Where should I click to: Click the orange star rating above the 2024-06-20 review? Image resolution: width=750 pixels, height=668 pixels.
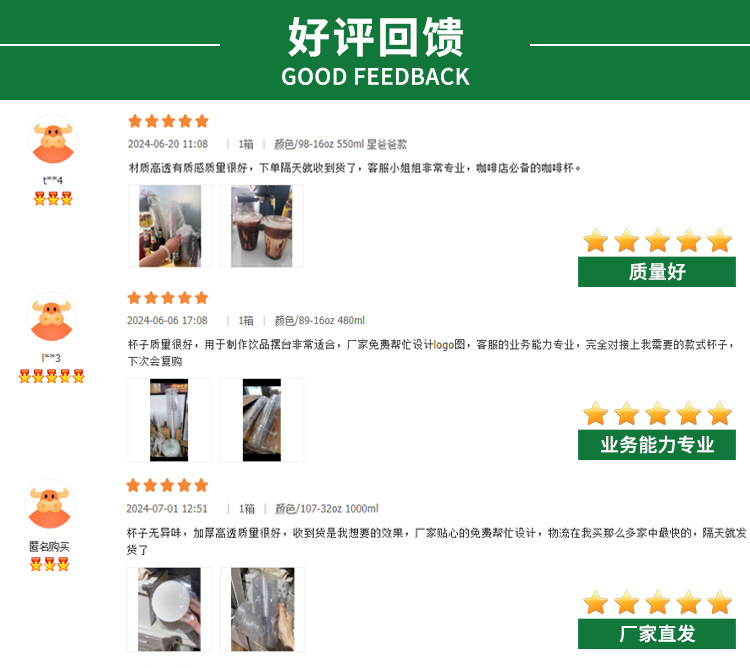pyautogui.click(x=168, y=121)
